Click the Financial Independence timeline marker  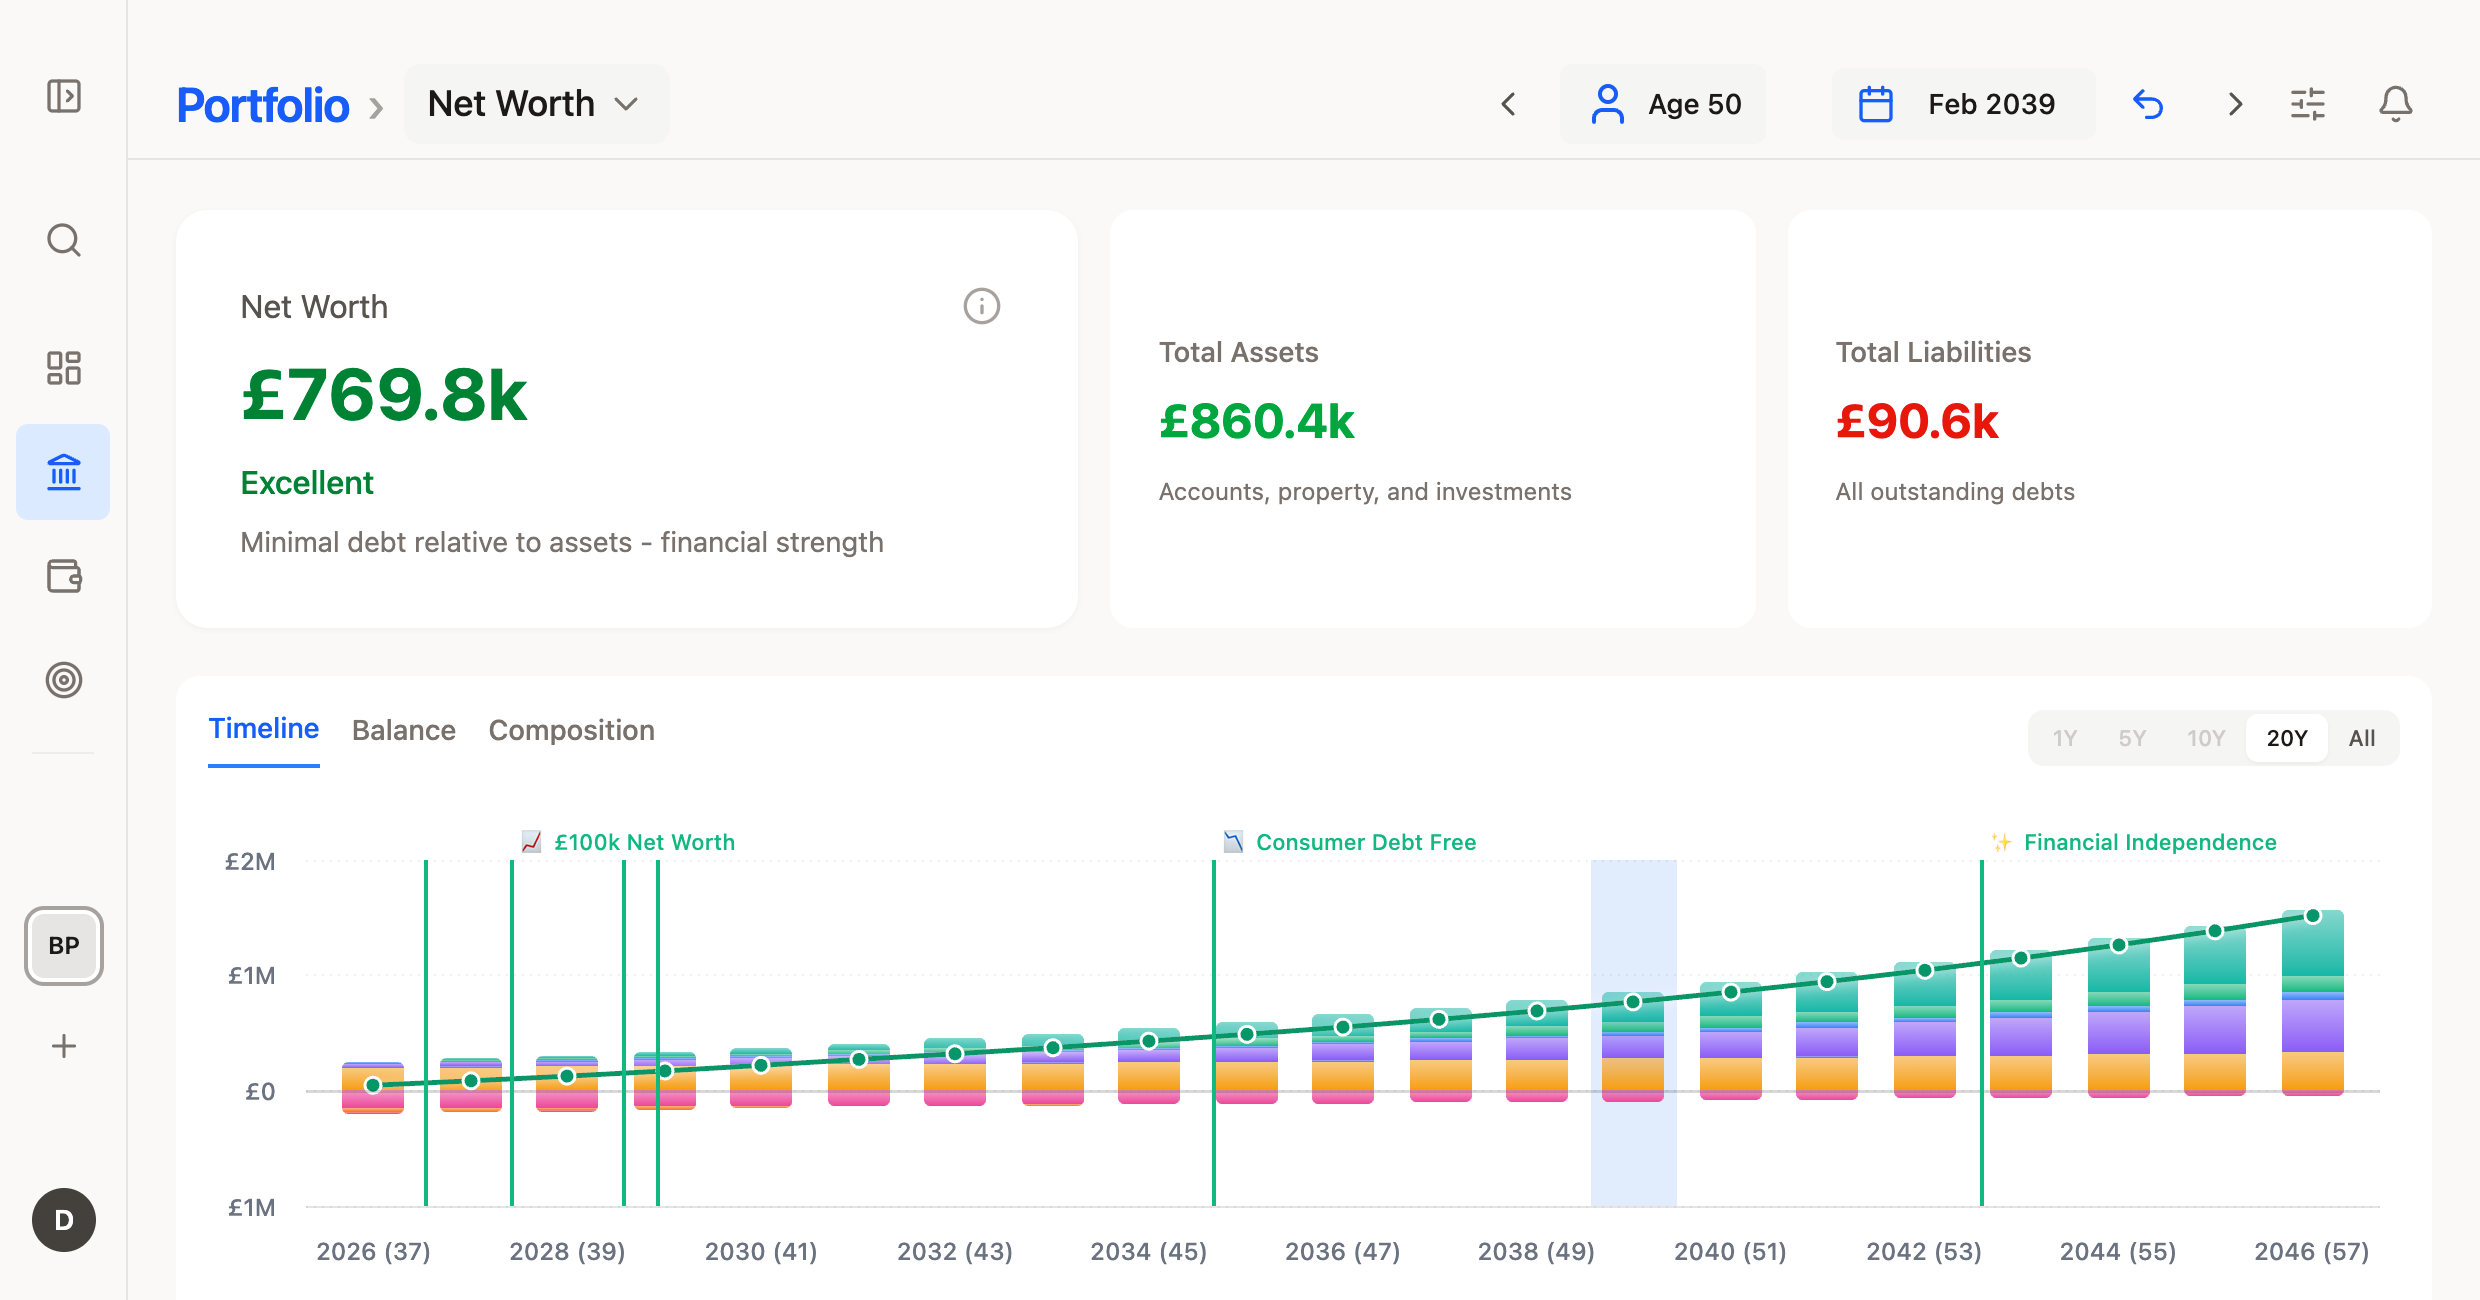coord(2148,842)
